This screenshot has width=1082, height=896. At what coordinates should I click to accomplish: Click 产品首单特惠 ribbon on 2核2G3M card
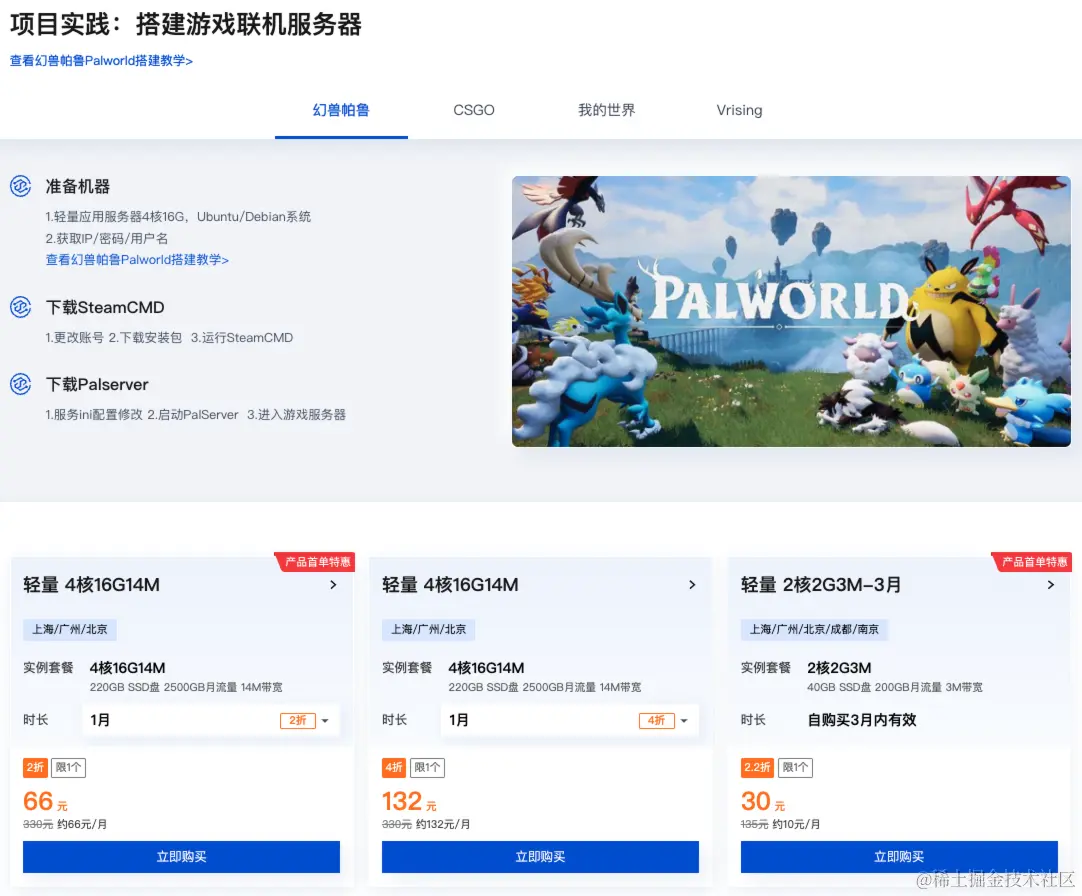point(1033,562)
